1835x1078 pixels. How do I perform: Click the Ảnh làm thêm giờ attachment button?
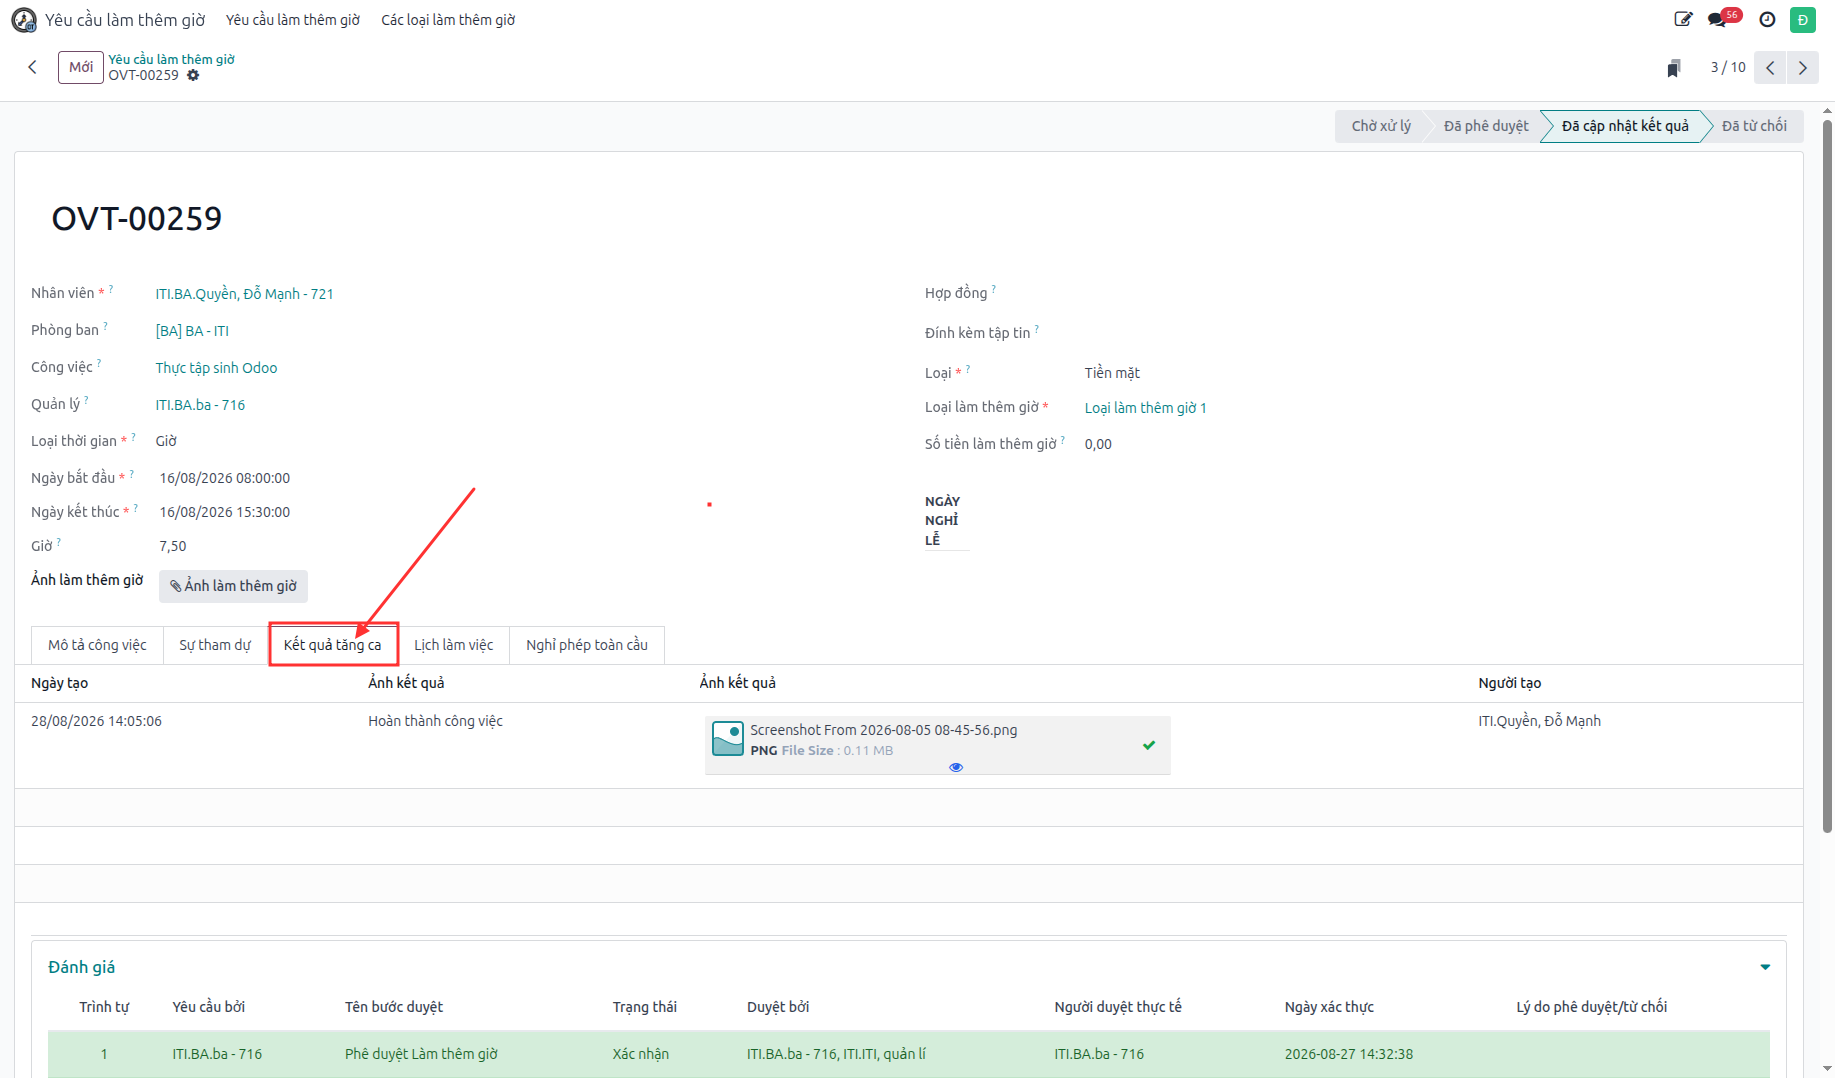[233, 586]
